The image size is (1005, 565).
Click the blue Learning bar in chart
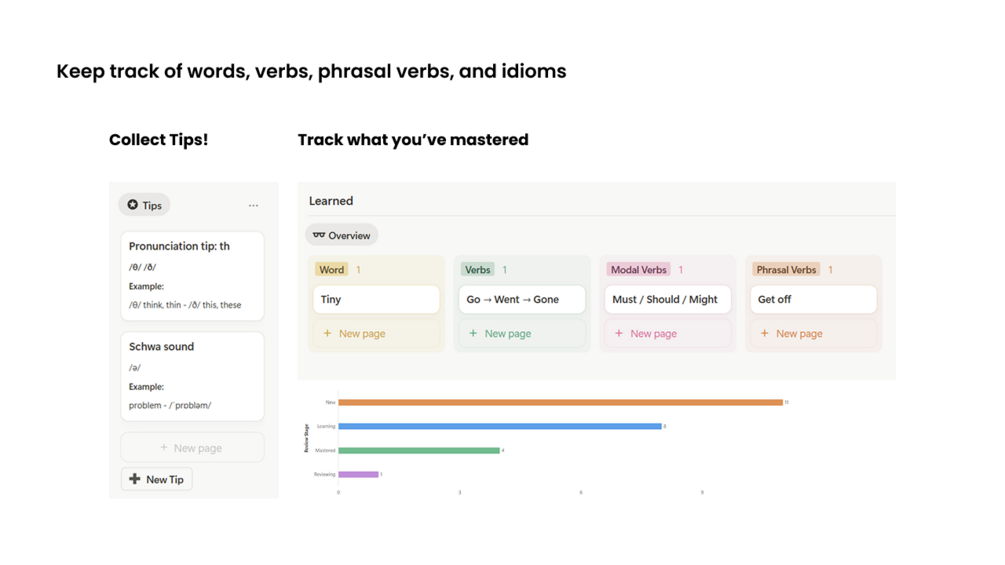click(500, 426)
